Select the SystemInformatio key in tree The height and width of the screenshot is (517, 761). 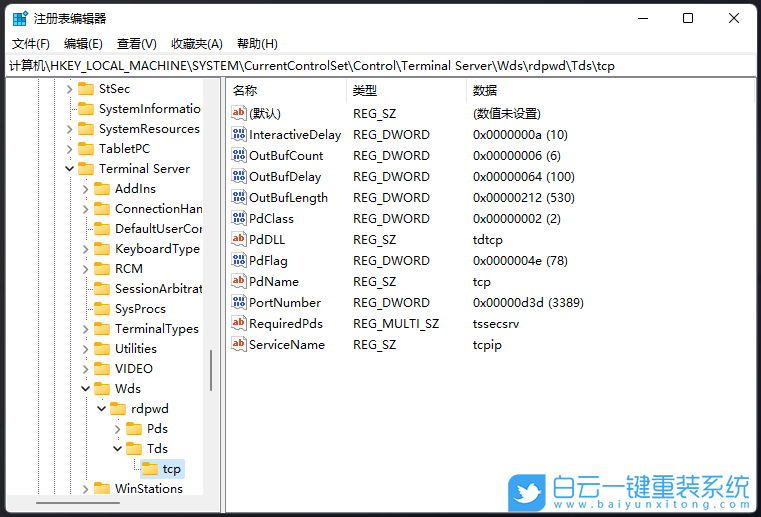click(x=149, y=109)
